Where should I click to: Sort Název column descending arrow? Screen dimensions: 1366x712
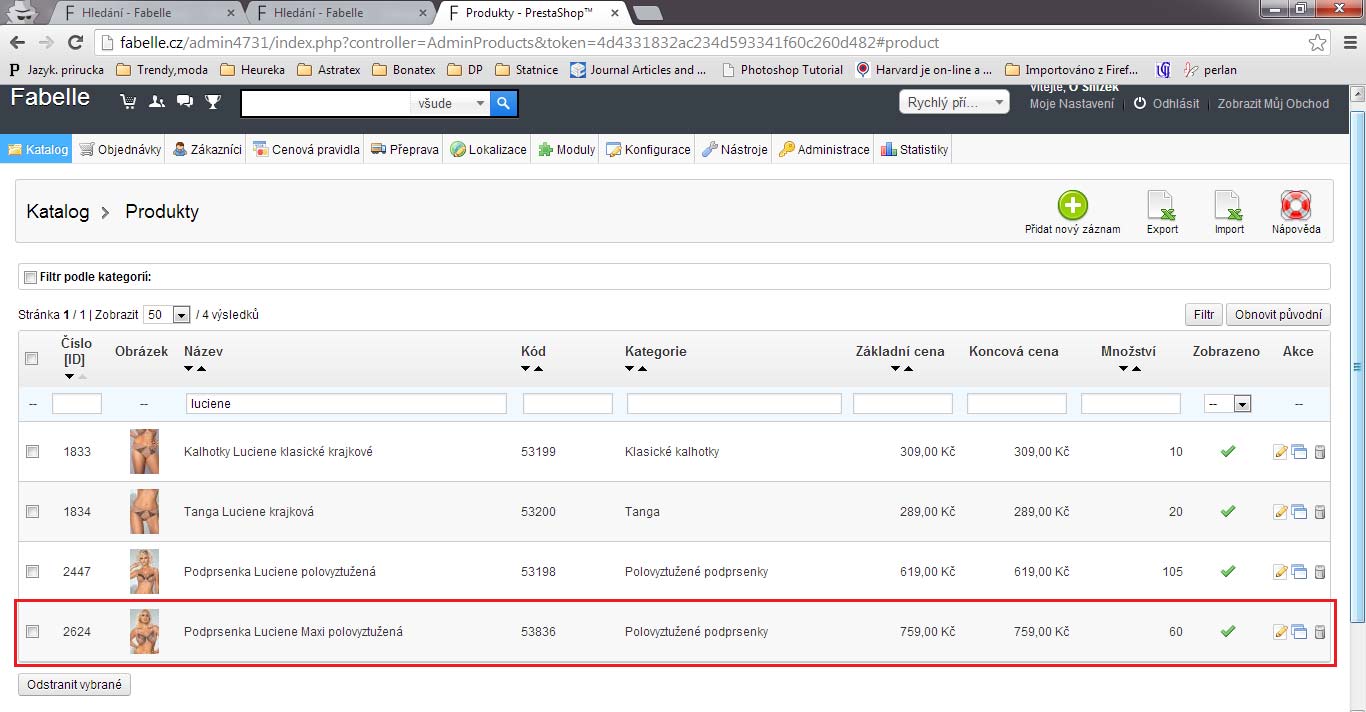tap(189, 369)
